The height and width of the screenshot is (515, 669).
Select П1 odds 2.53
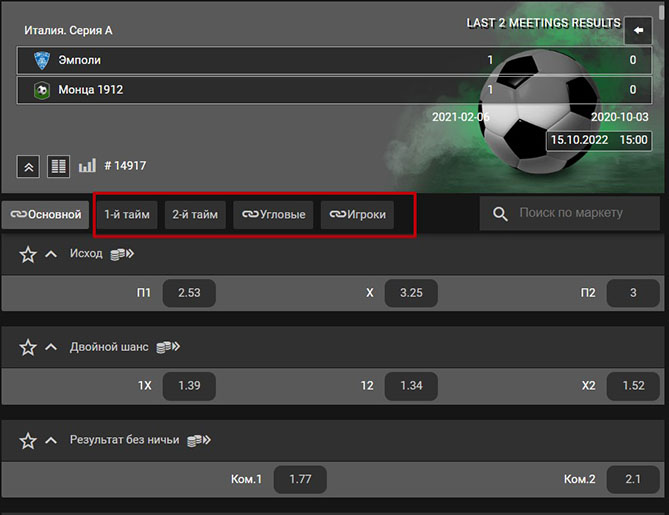tap(189, 293)
